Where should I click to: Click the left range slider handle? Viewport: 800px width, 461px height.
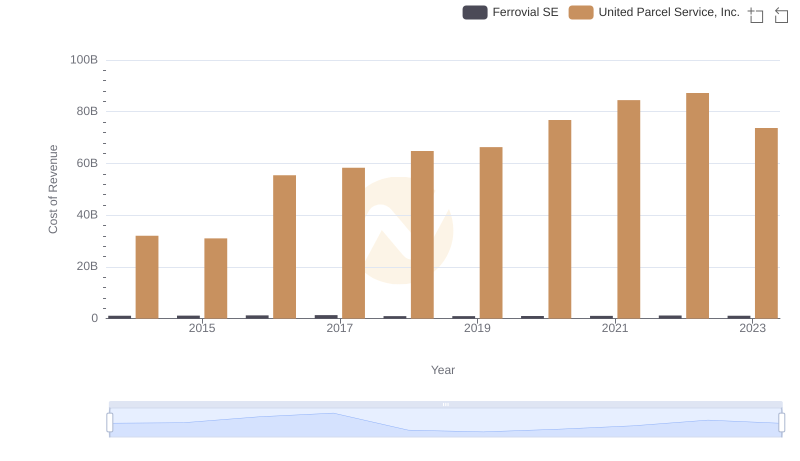click(110, 423)
